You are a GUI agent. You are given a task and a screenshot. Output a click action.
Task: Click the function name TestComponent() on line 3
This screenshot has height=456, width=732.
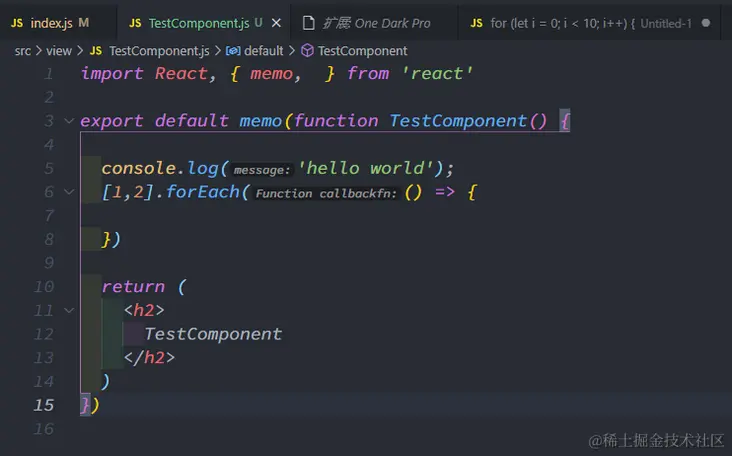pyautogui.click(x=468, y=121)
